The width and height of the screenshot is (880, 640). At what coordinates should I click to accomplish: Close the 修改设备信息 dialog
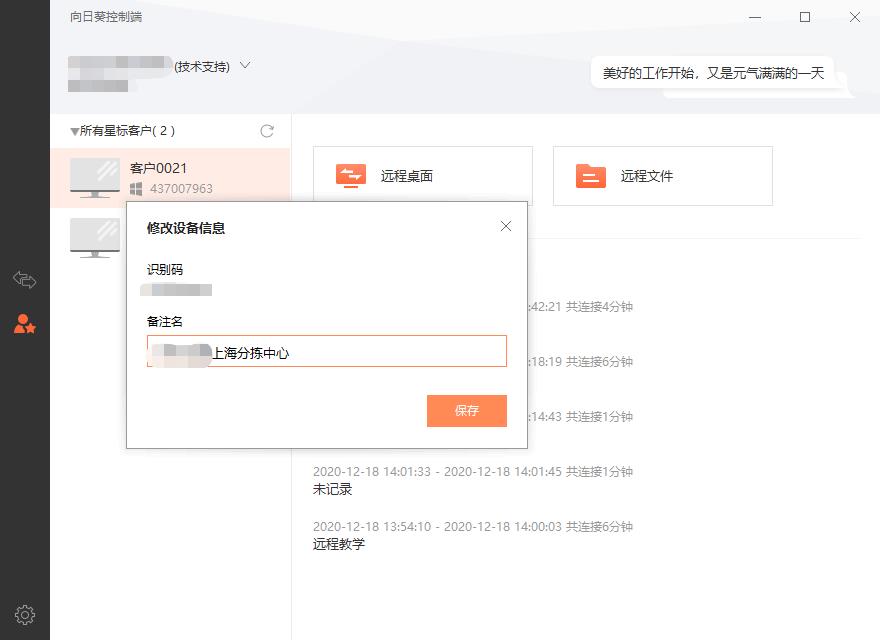click(506, 226)
